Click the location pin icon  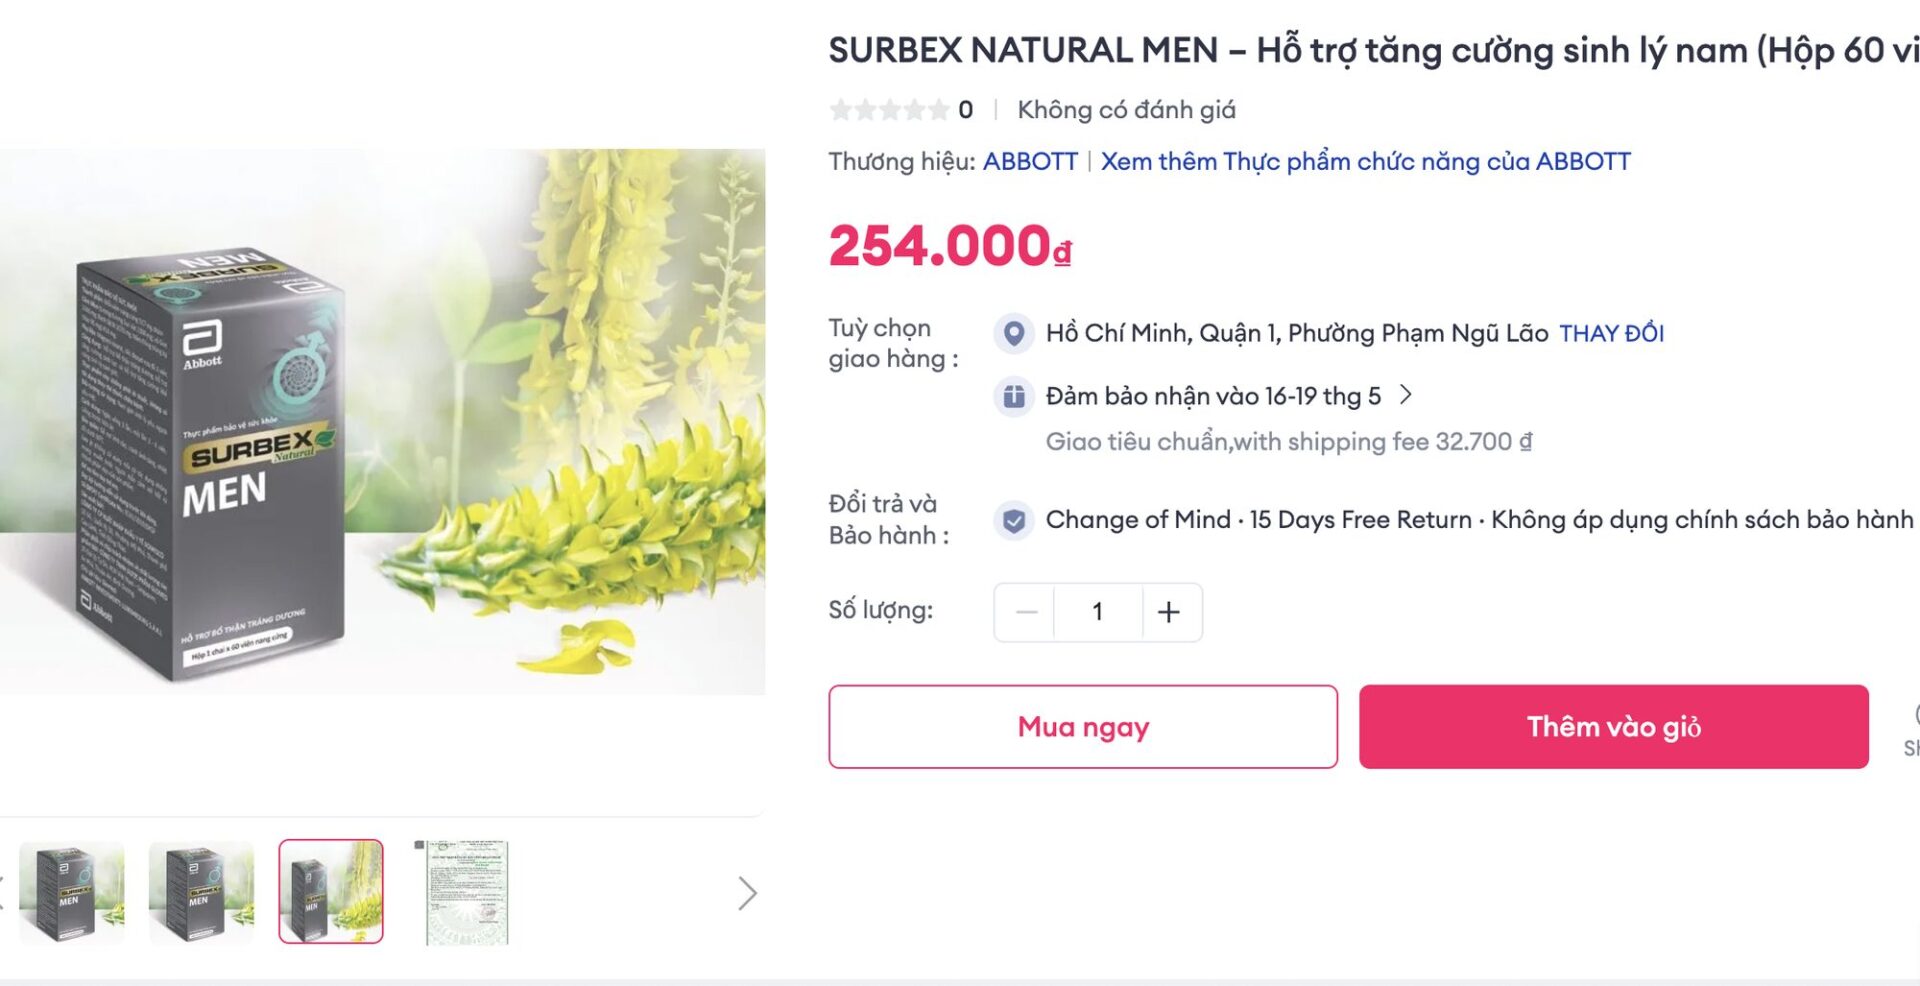[x=1014, y=333]
